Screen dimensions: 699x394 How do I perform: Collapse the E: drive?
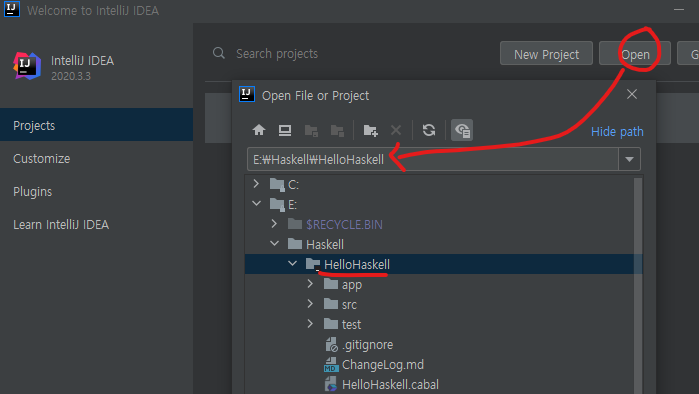click(x=256, y=203)
